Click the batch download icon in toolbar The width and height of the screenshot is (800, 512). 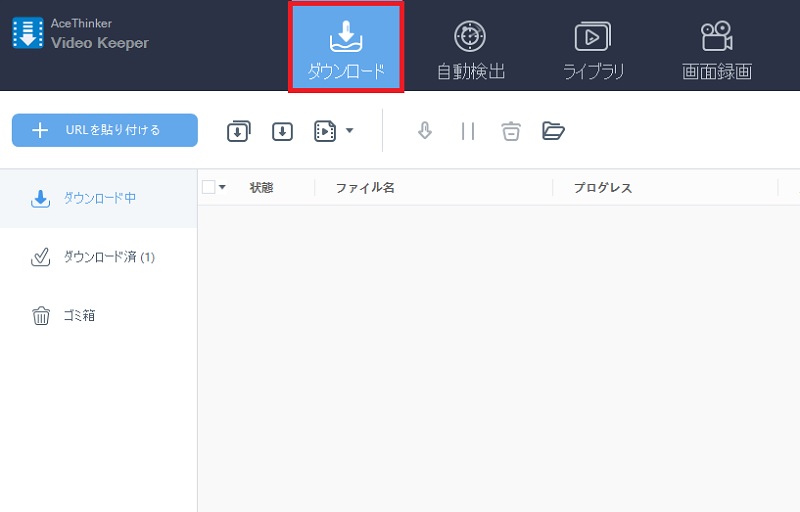coord(239,131)
